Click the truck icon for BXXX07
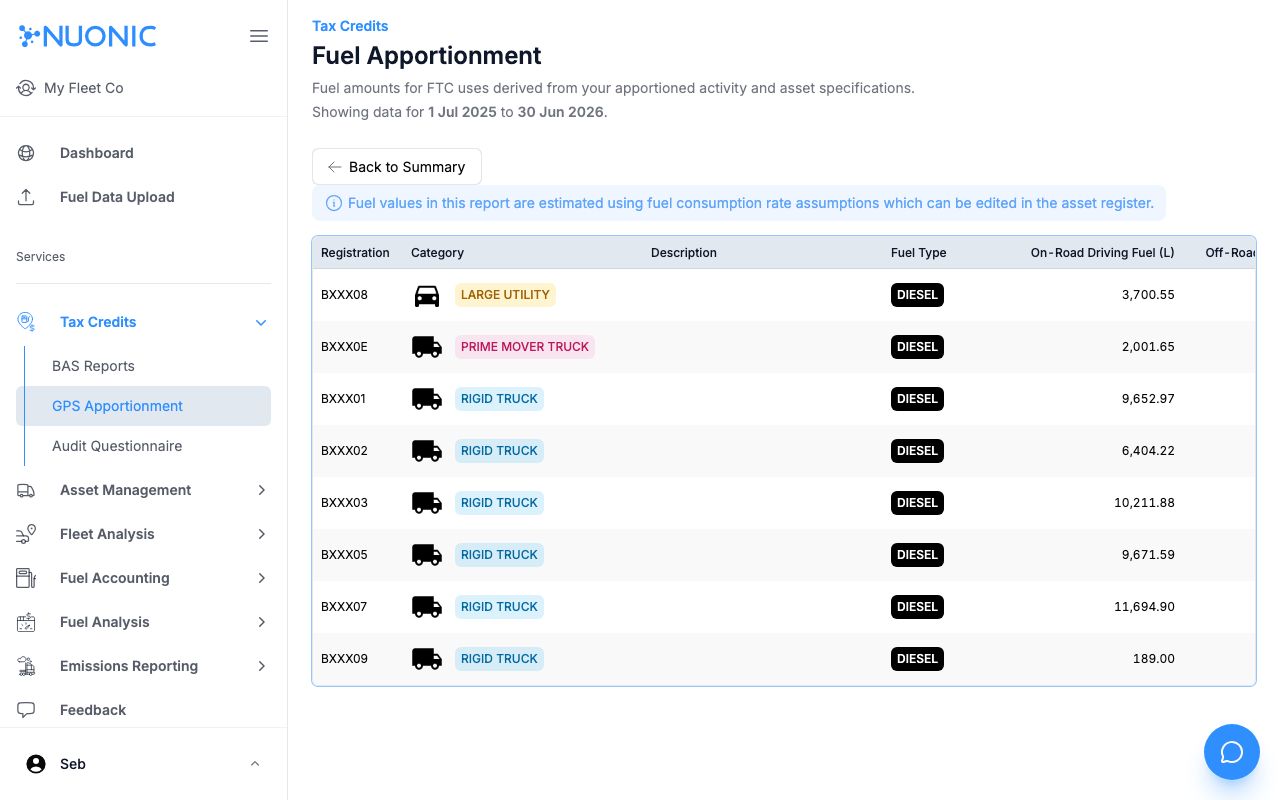Screen dimensions: 1280x800 coord(427,607)
